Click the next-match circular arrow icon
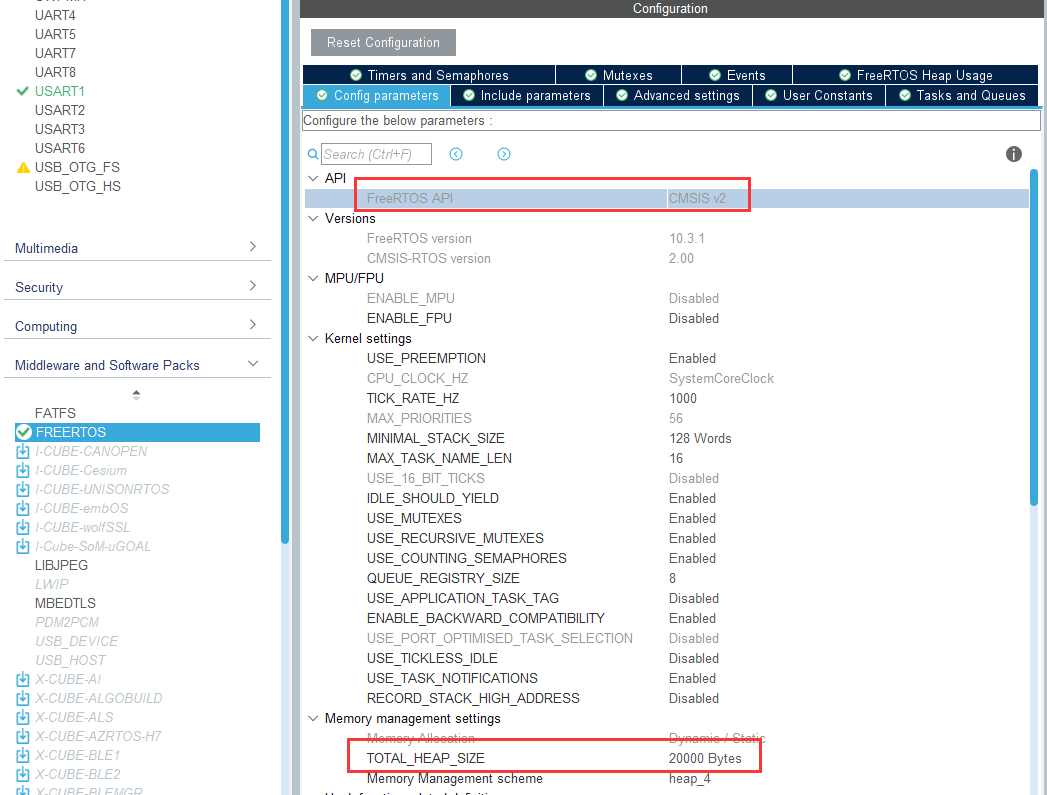The width and height of the screenshot is (1047, 795). (x=504, y=154)
